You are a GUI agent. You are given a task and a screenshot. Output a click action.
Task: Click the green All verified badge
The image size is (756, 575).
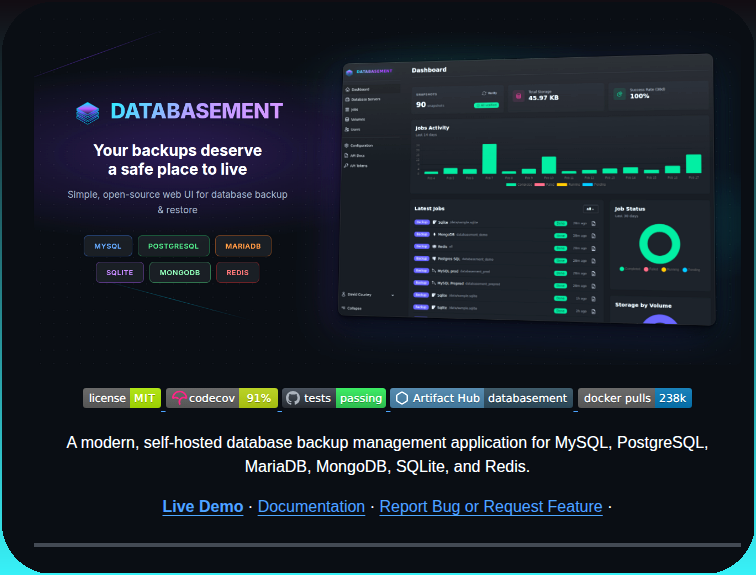pyautogui.click(x=486, y=105)
